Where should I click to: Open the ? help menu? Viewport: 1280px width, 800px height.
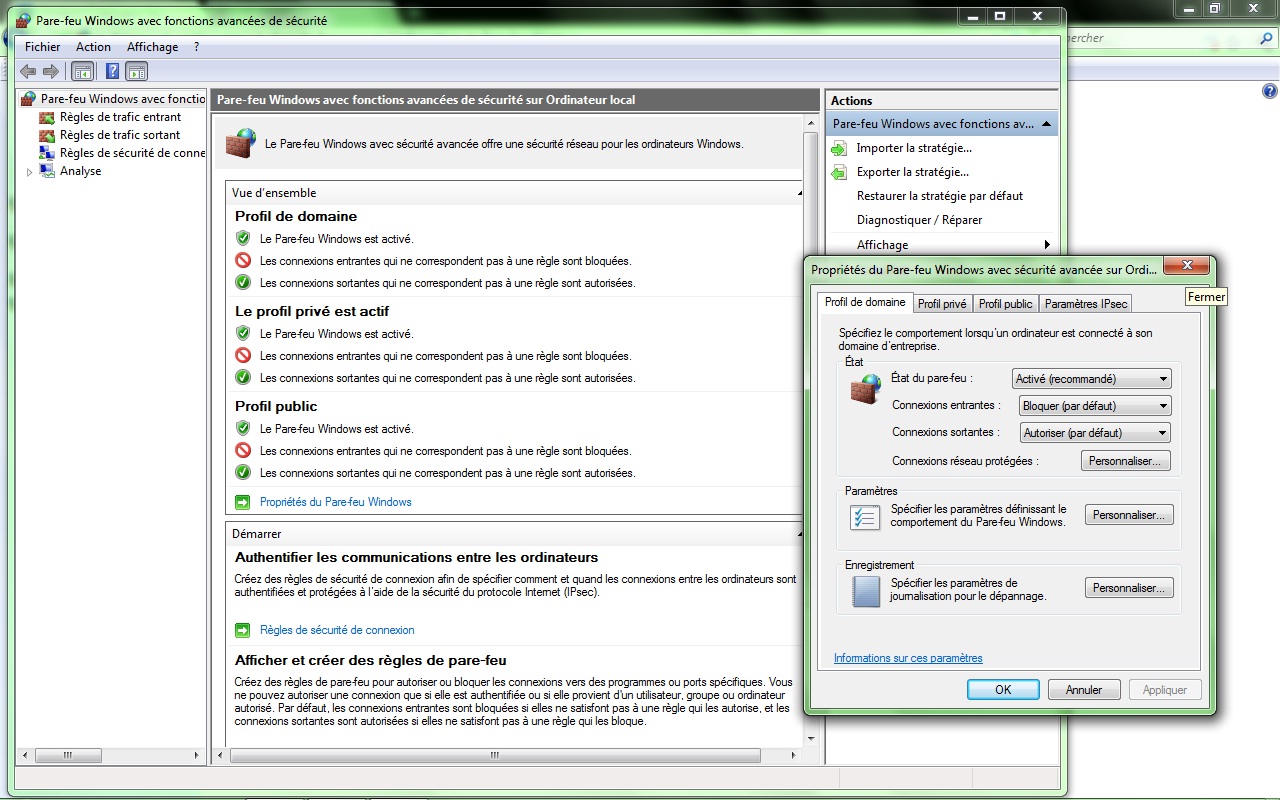(x=197, y=47)
